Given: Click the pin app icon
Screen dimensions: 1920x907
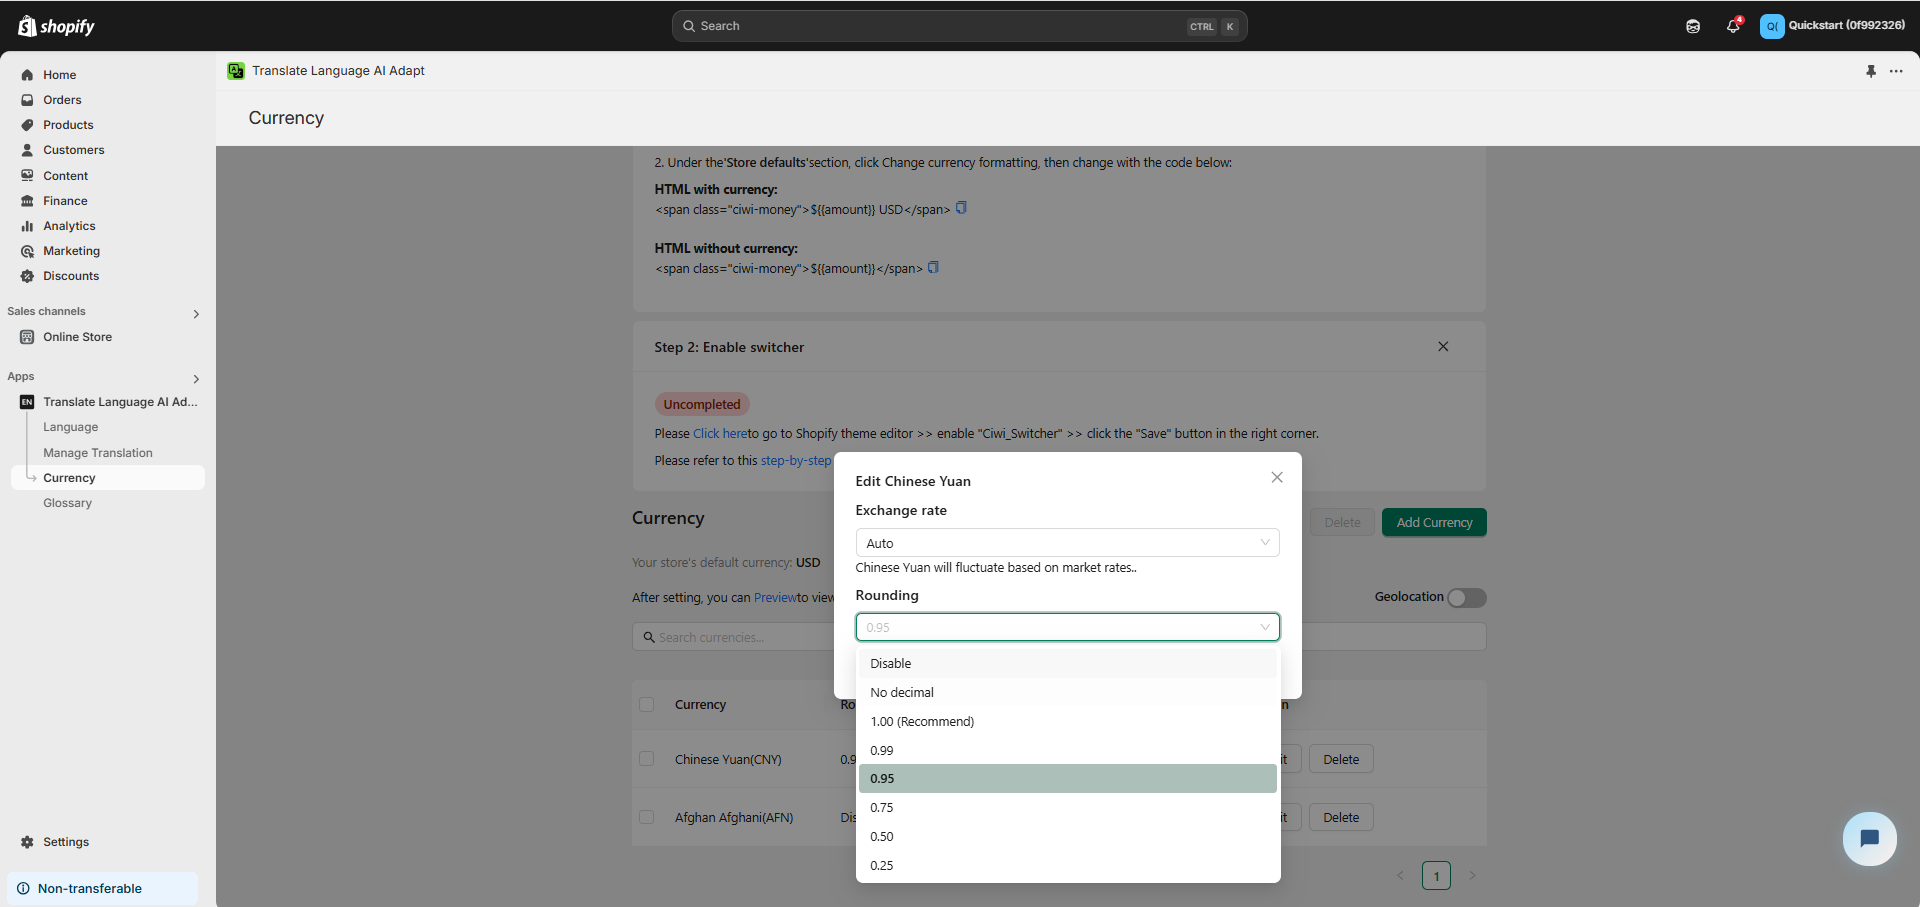Looking at the screenshot, I should point(1871,71).
